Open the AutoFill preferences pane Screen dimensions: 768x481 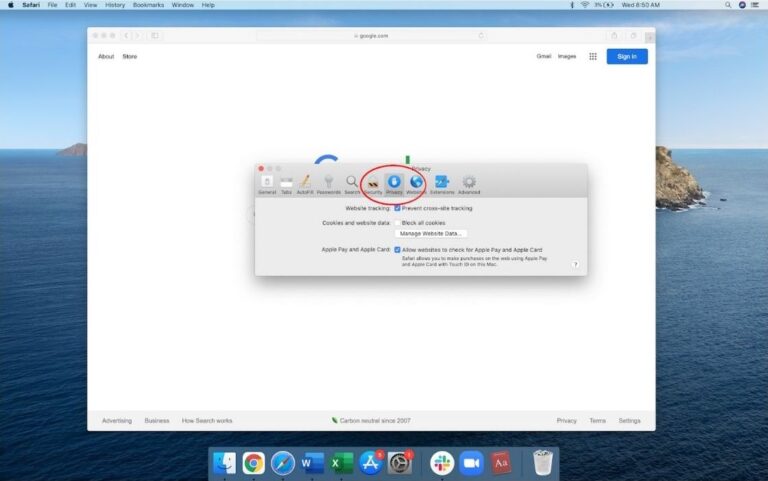click(304, 183)
